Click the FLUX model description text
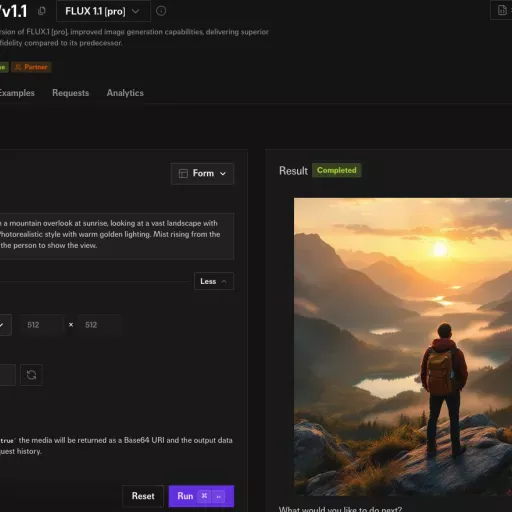The image size is (512, 512). click(x=134, y=37)
